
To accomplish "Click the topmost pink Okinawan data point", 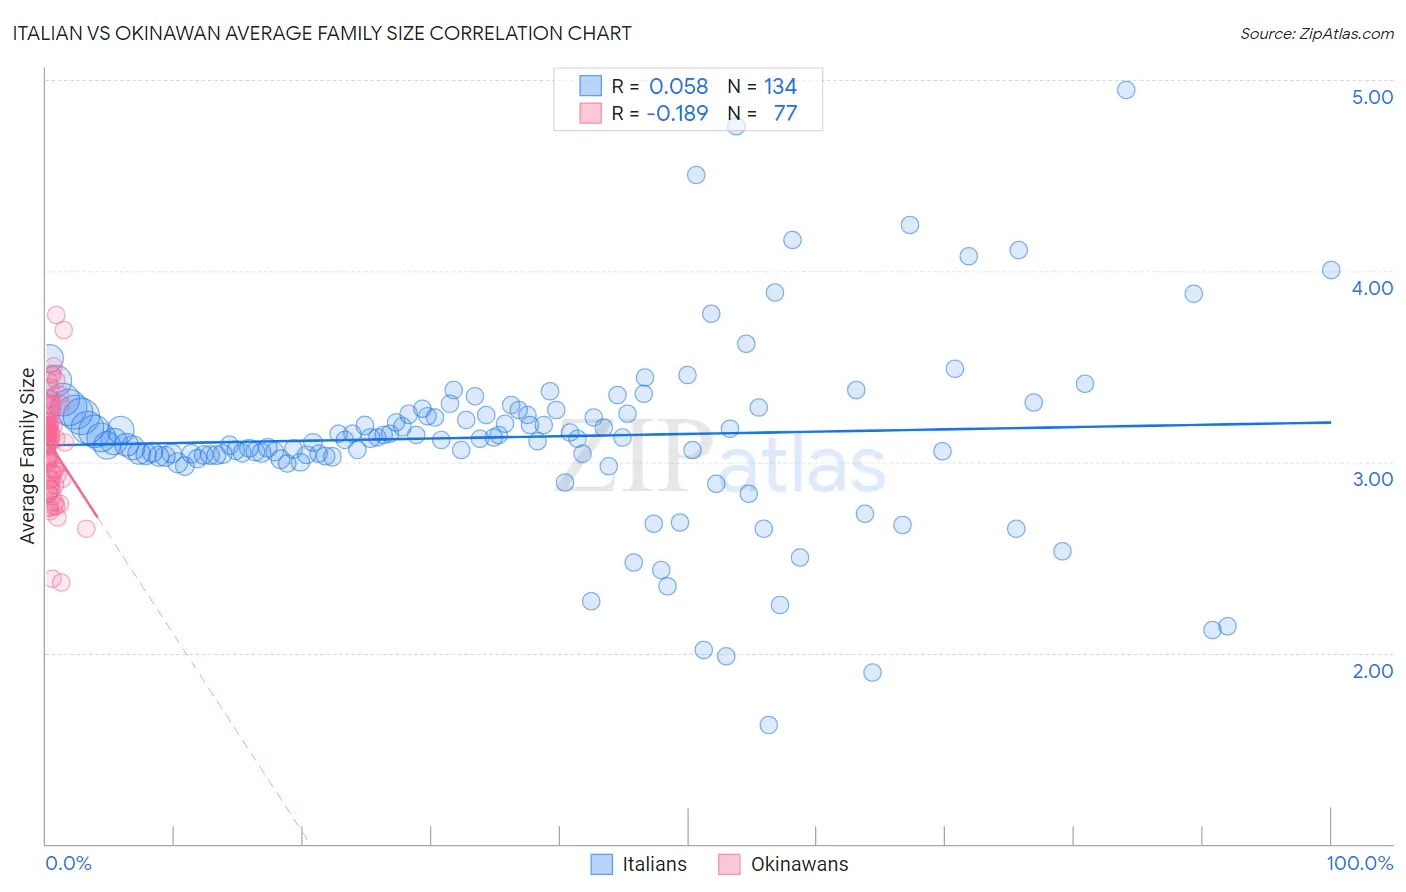I will coord(56,315).
